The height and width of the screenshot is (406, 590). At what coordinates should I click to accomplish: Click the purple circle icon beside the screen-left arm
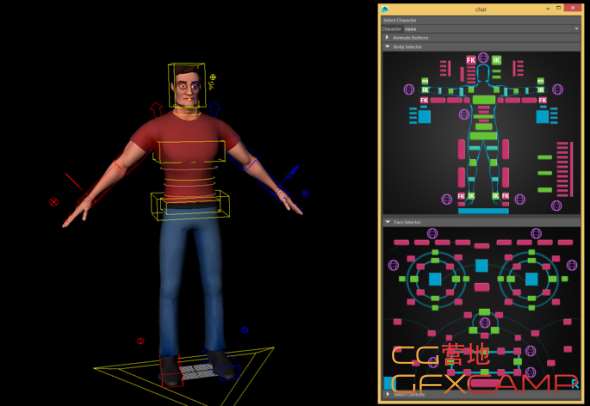point(409,90)
